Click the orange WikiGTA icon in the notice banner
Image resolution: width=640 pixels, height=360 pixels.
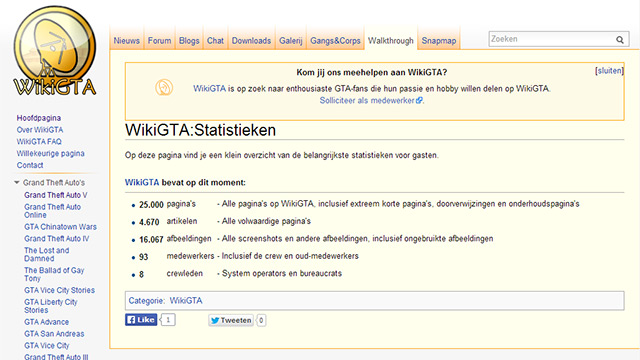(164, 87)
